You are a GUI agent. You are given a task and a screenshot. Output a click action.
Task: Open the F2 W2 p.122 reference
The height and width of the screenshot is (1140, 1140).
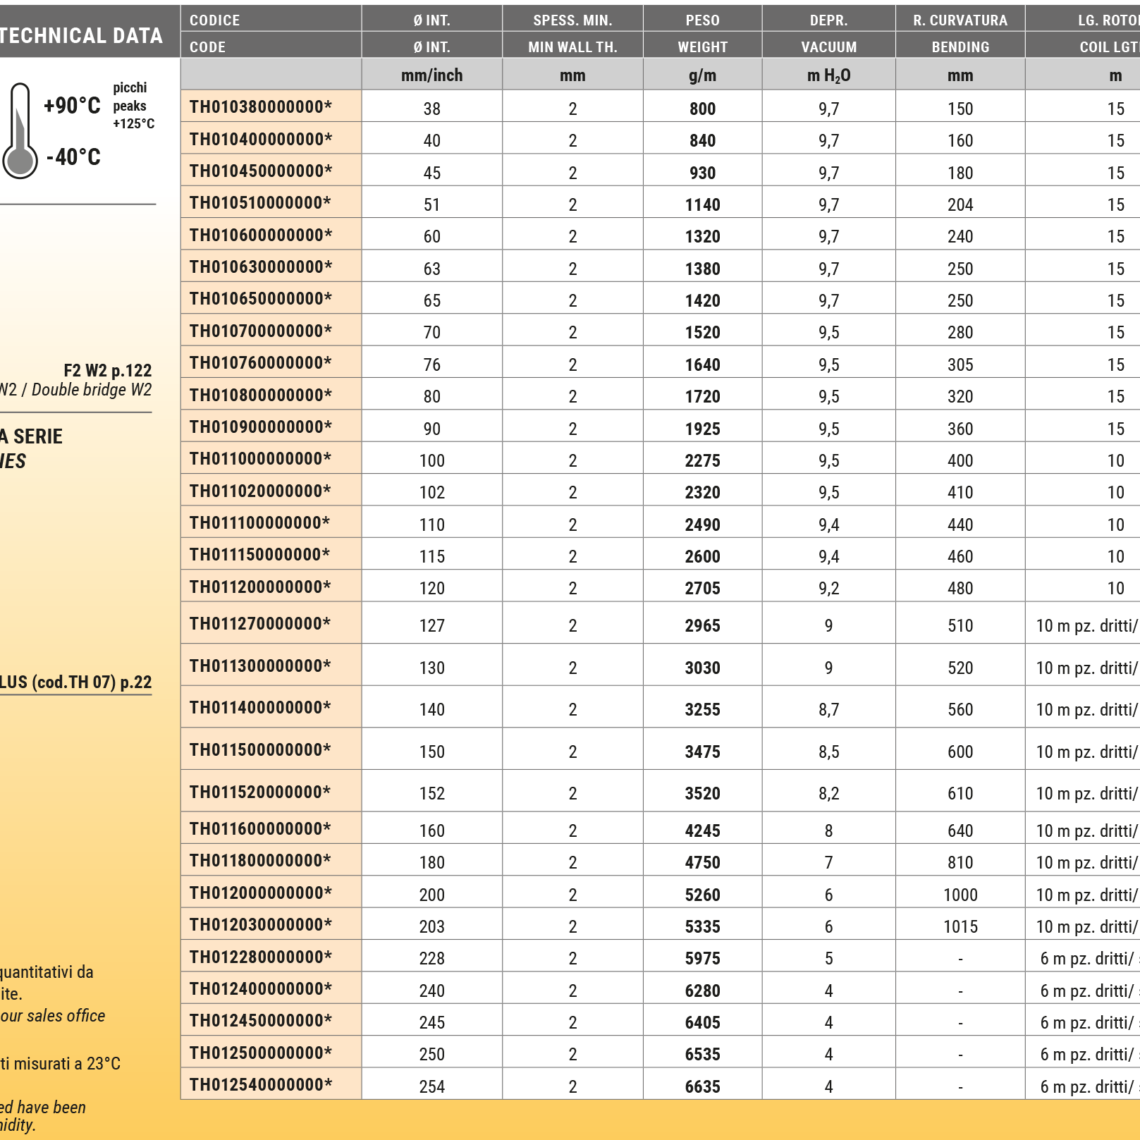pyautogui.click(x=107, y=371)
